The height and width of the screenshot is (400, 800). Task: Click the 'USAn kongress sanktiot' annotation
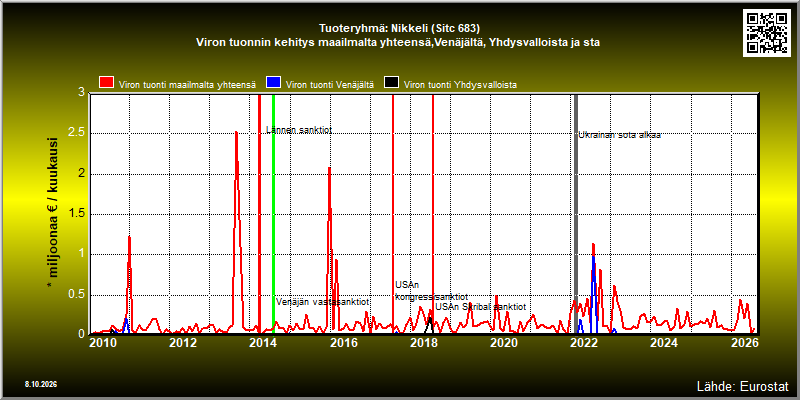(x=432, y=291)
